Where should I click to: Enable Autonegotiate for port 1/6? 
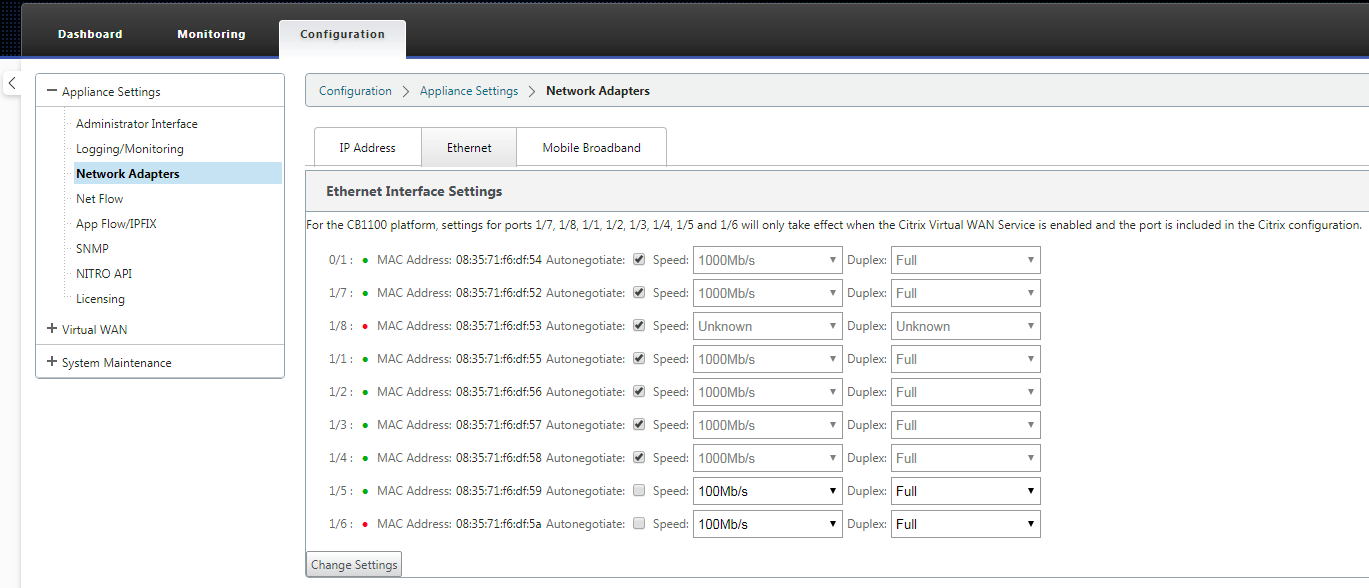[x=639, y=524]
